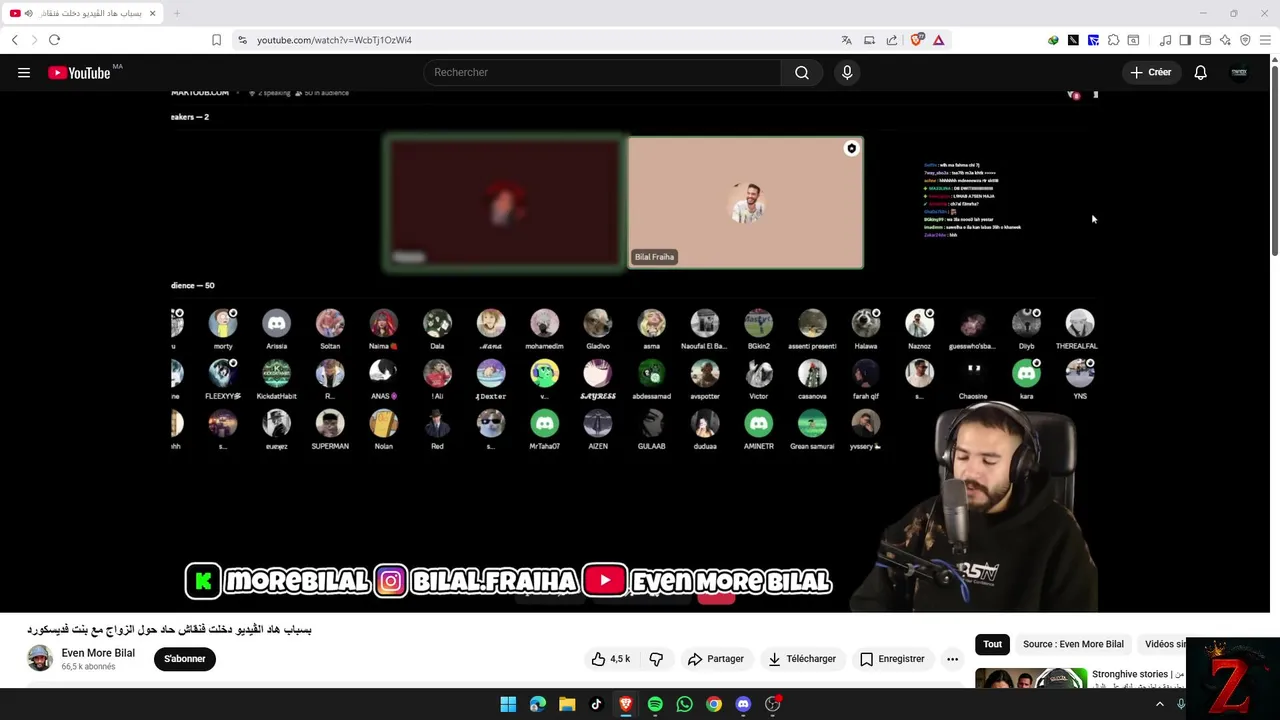Click the YouTube search magnifier button
The width and height of the screenshot is (1280, 720).
click(x=802, y=72)
